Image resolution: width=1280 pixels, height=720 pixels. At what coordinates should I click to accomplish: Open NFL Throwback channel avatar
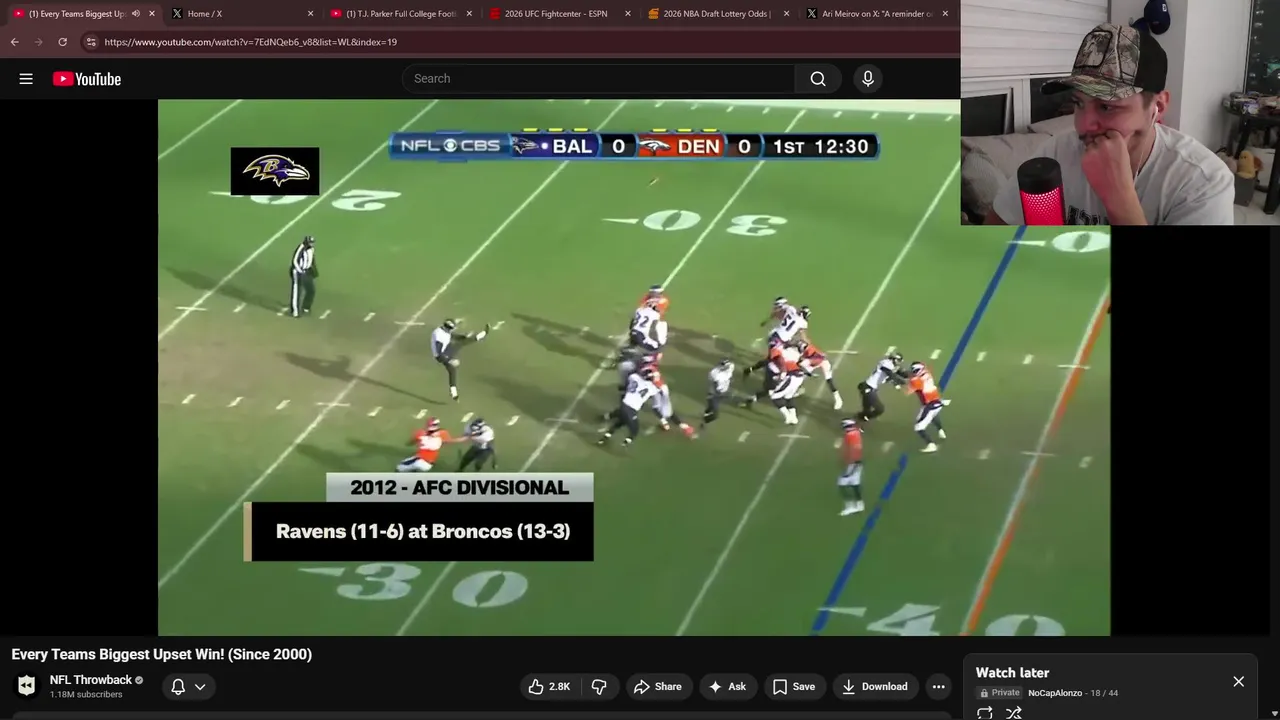tap(27, 686)
